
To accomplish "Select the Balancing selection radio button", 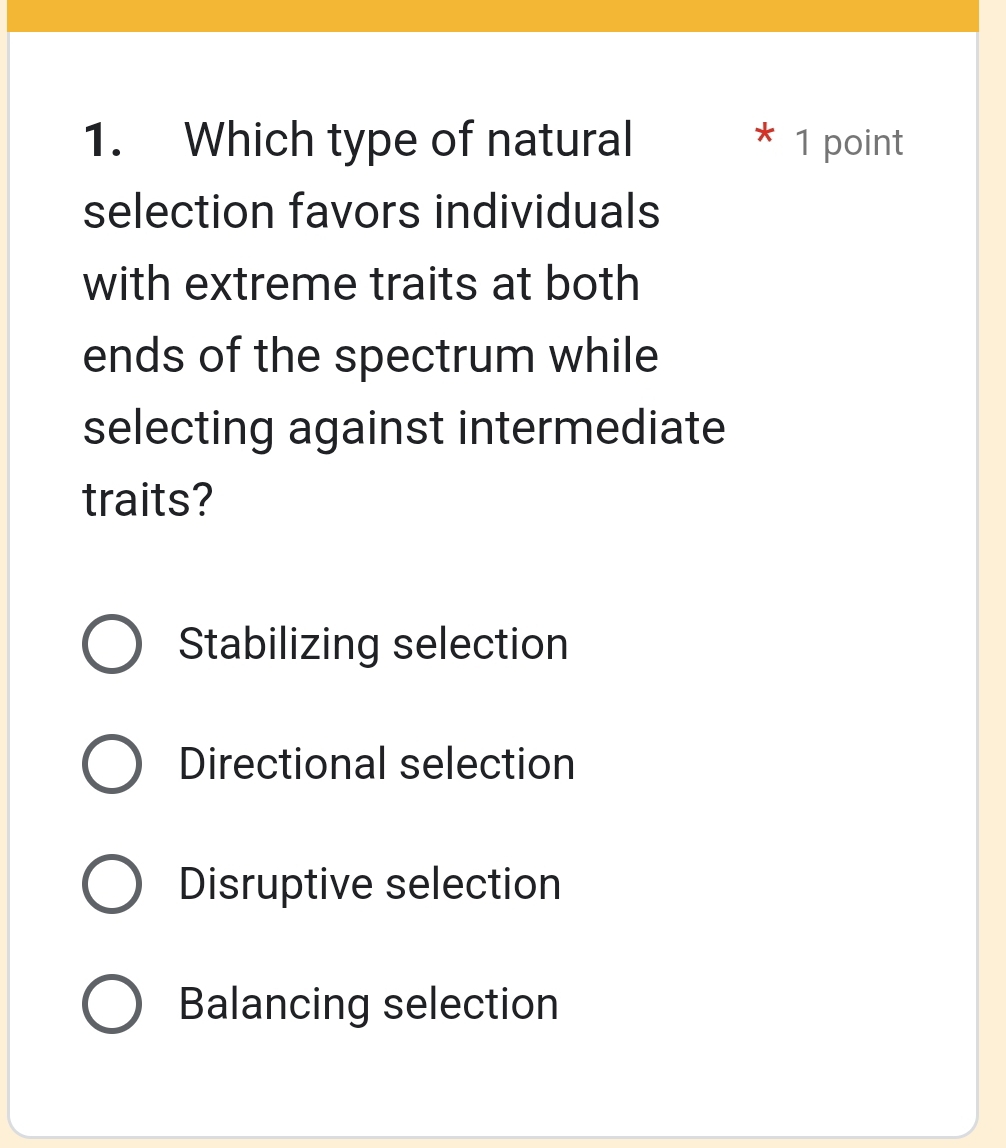I will click(111, 1004).
